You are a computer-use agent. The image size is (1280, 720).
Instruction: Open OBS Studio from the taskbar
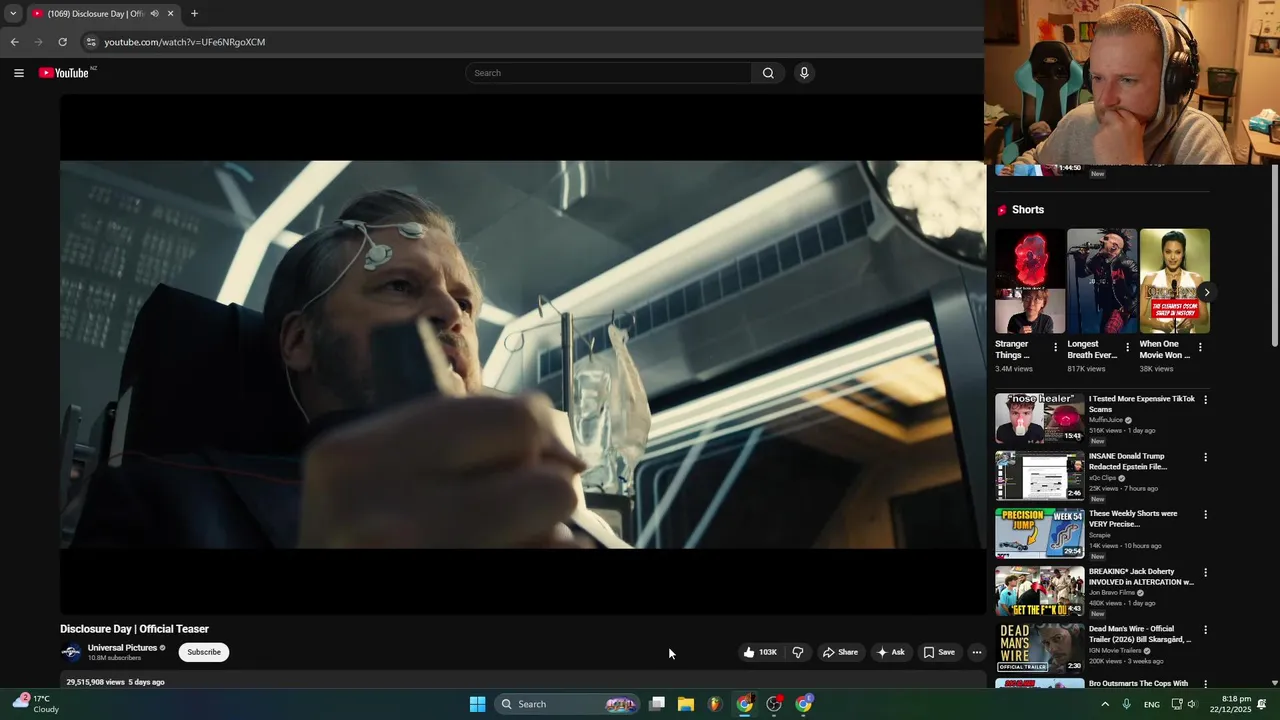click(x=774, y=704)
